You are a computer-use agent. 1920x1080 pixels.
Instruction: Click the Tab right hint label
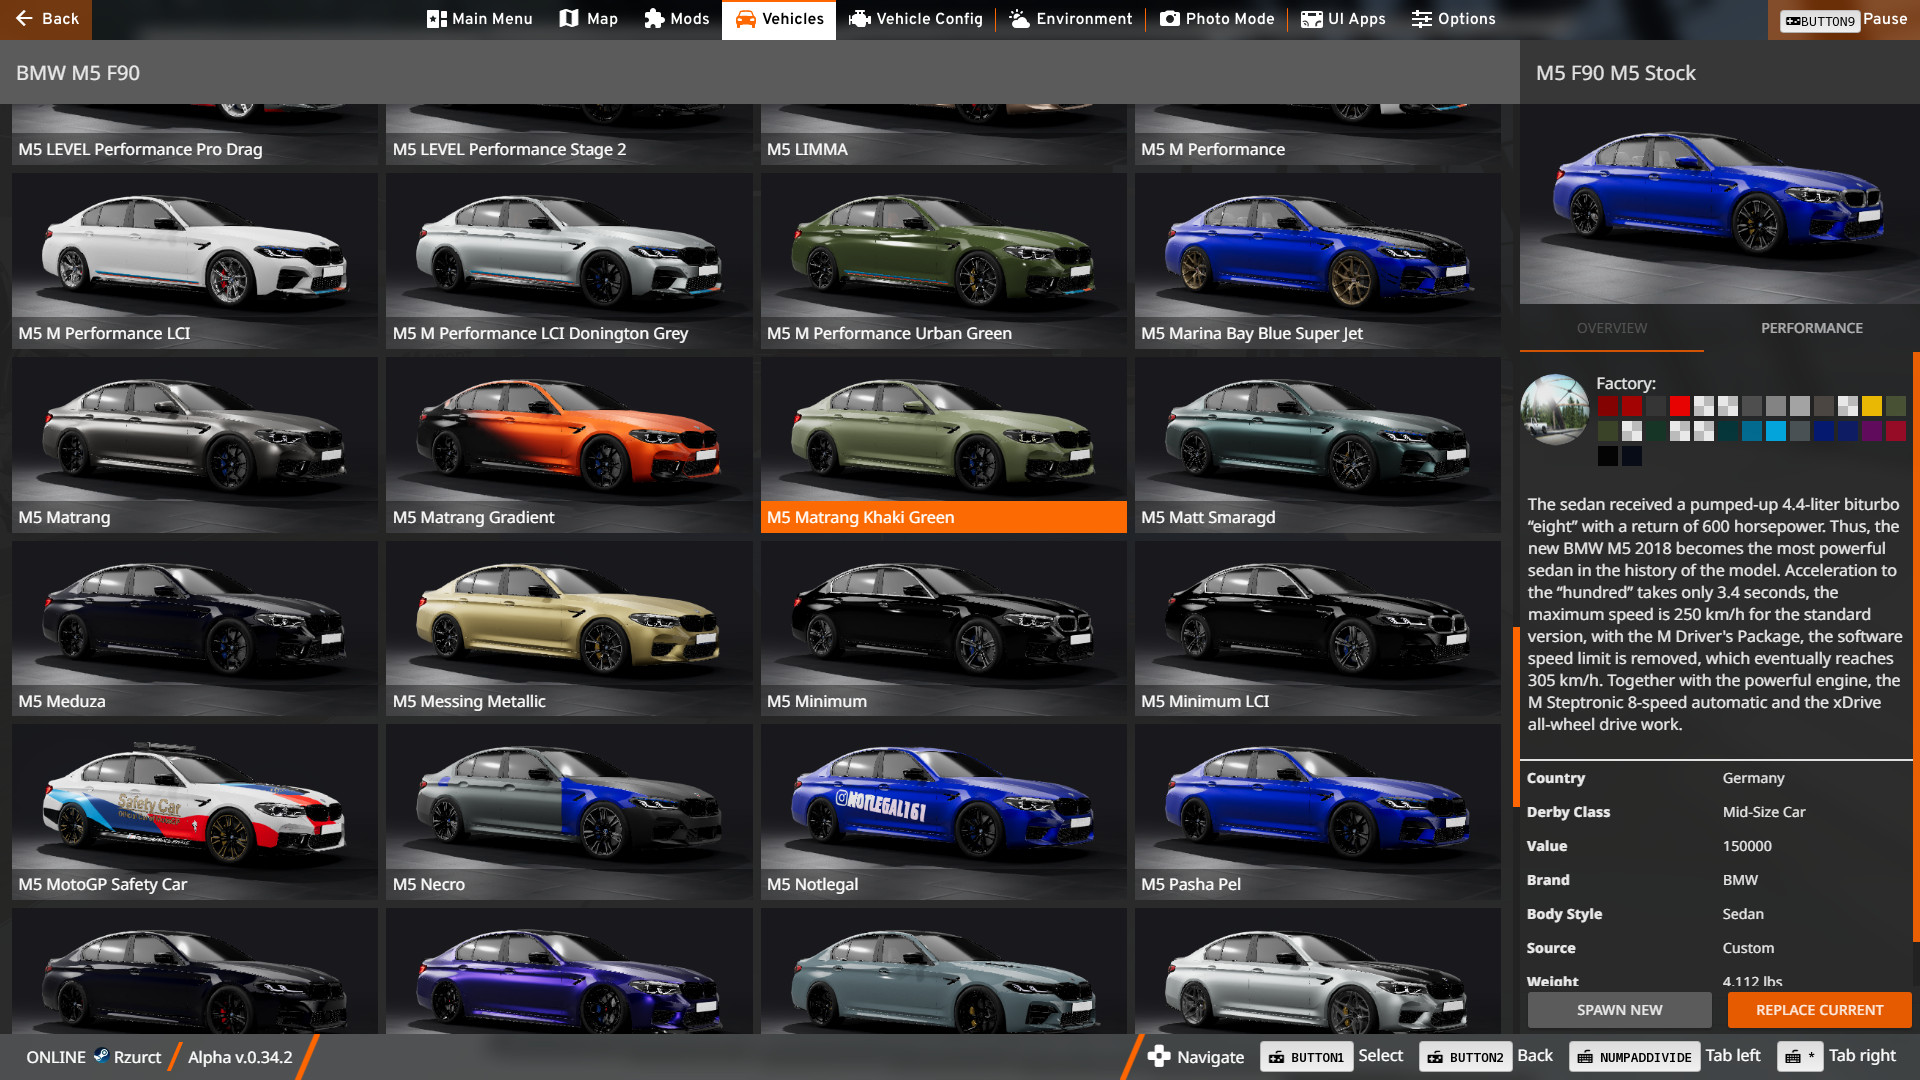point(1862,1056)
